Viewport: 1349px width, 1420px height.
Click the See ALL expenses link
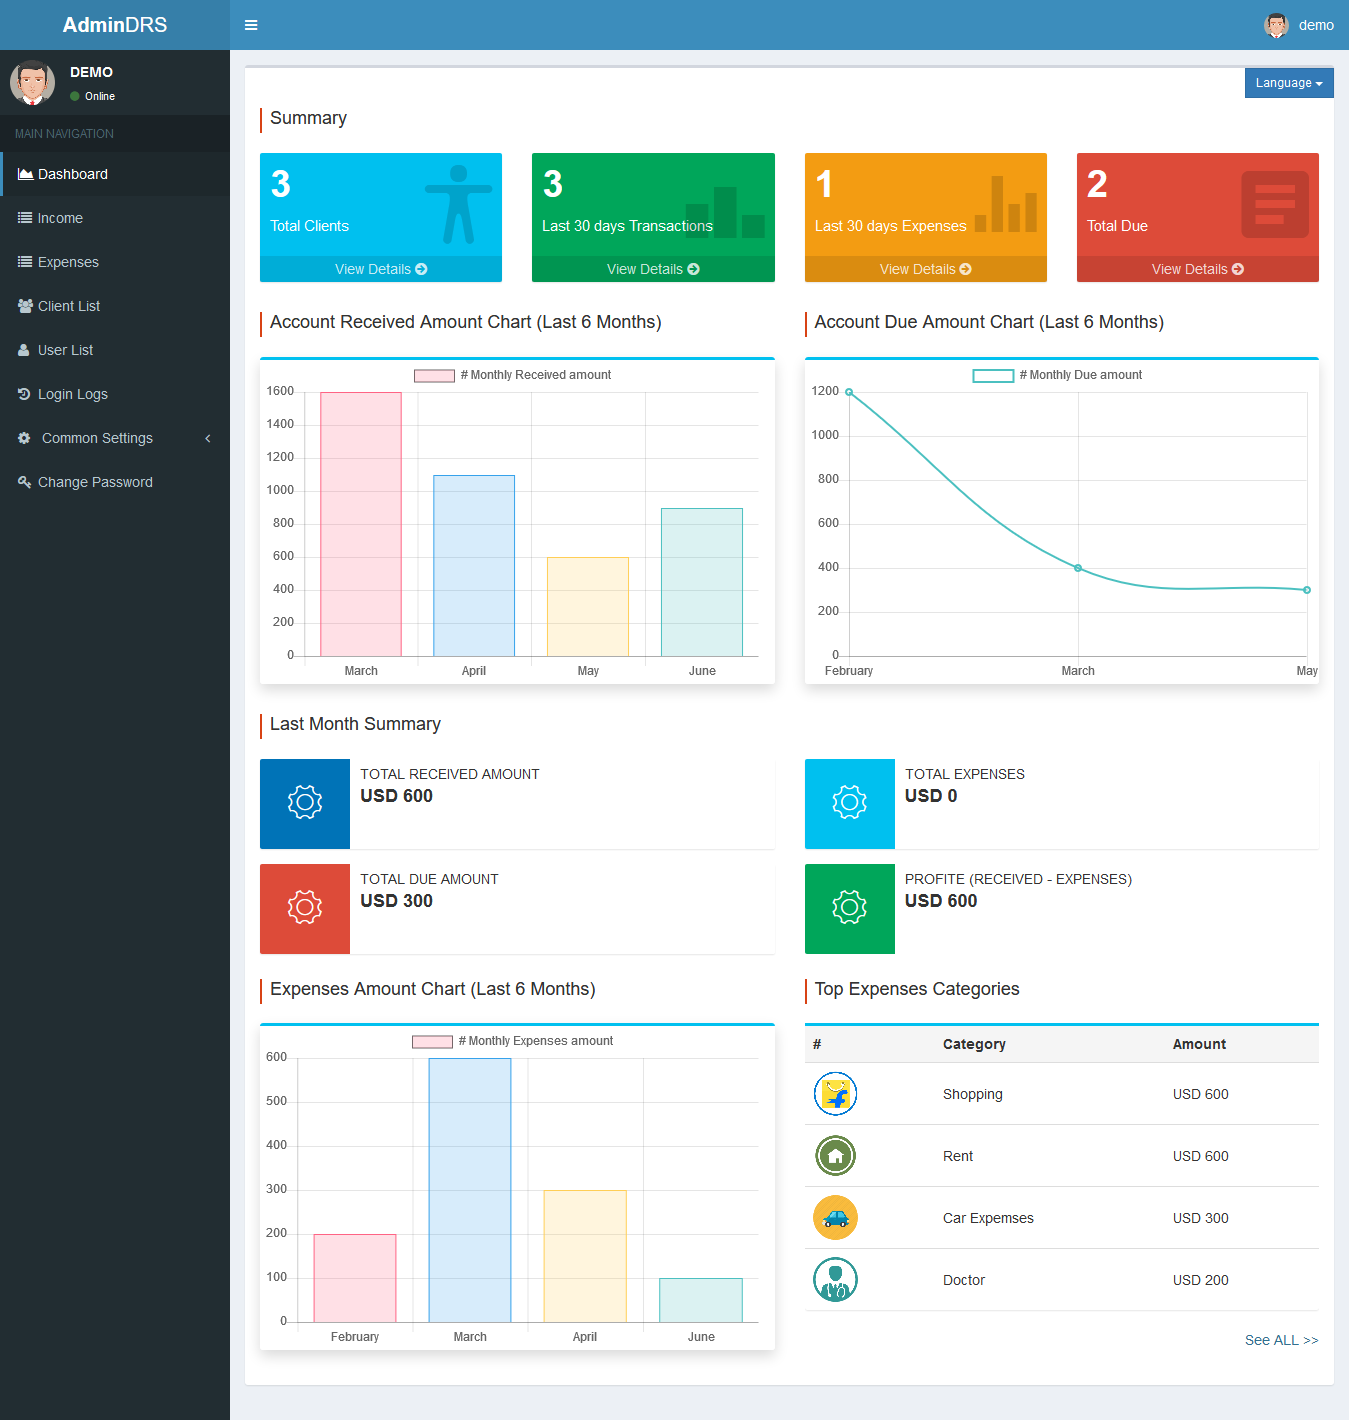click(1281, 1340)
